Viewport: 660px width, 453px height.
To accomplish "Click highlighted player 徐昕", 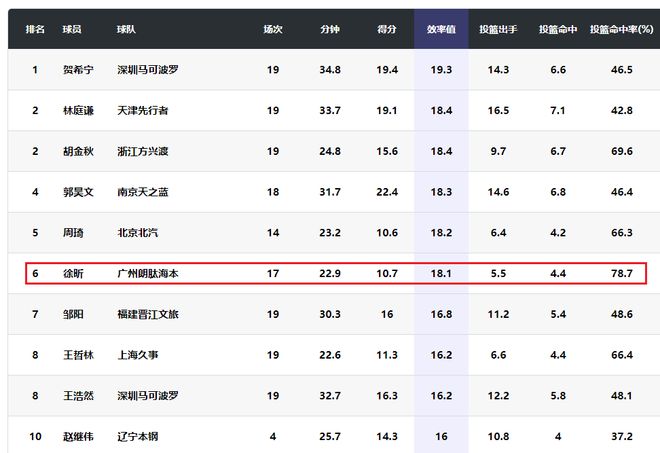I will [x=72, y=273].
